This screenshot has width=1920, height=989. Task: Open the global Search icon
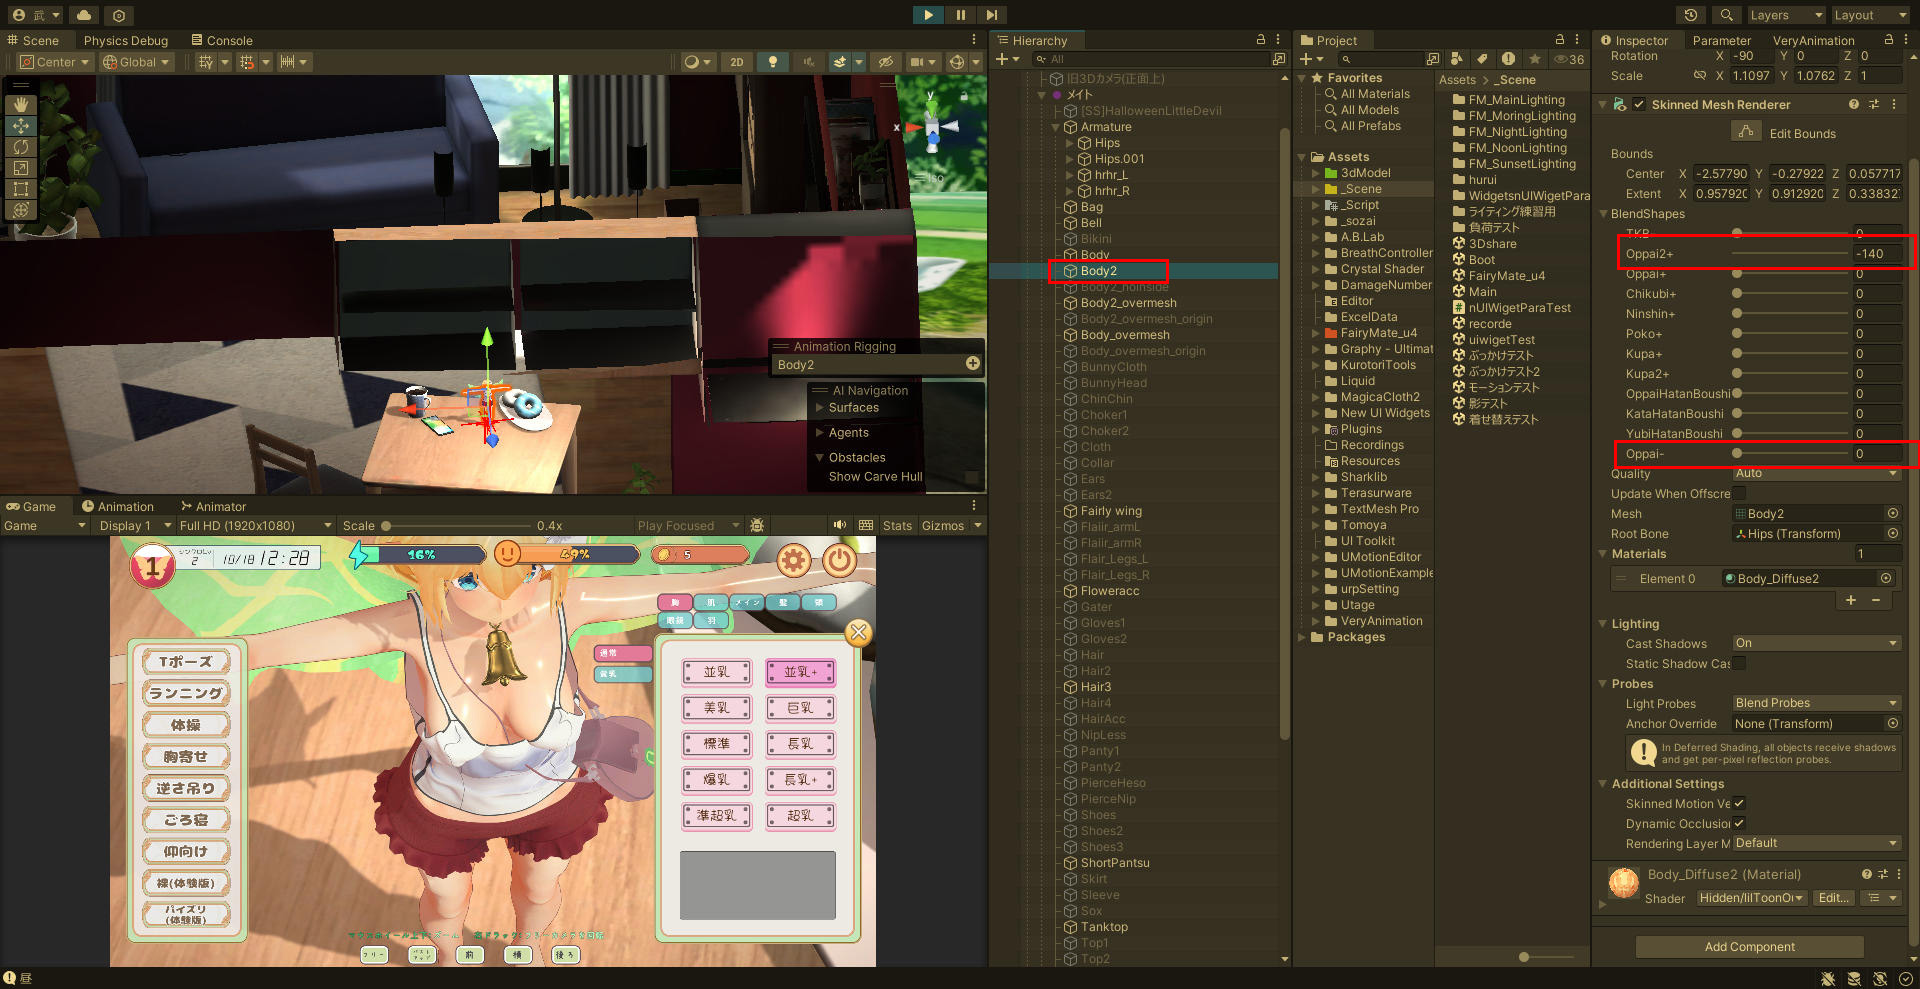pos(1726,15)
